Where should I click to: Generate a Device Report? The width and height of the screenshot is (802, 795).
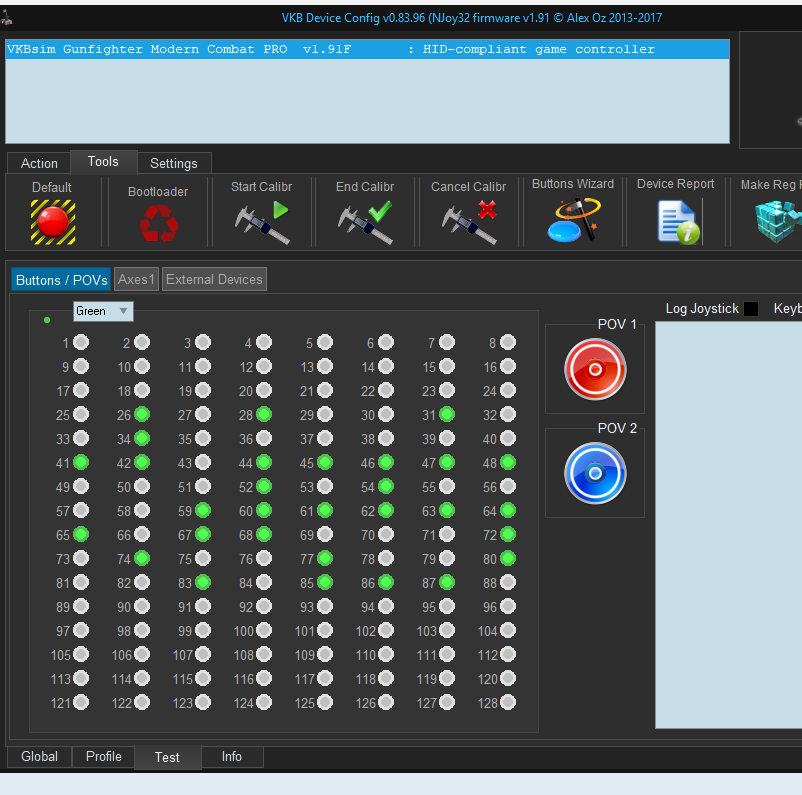677,221
